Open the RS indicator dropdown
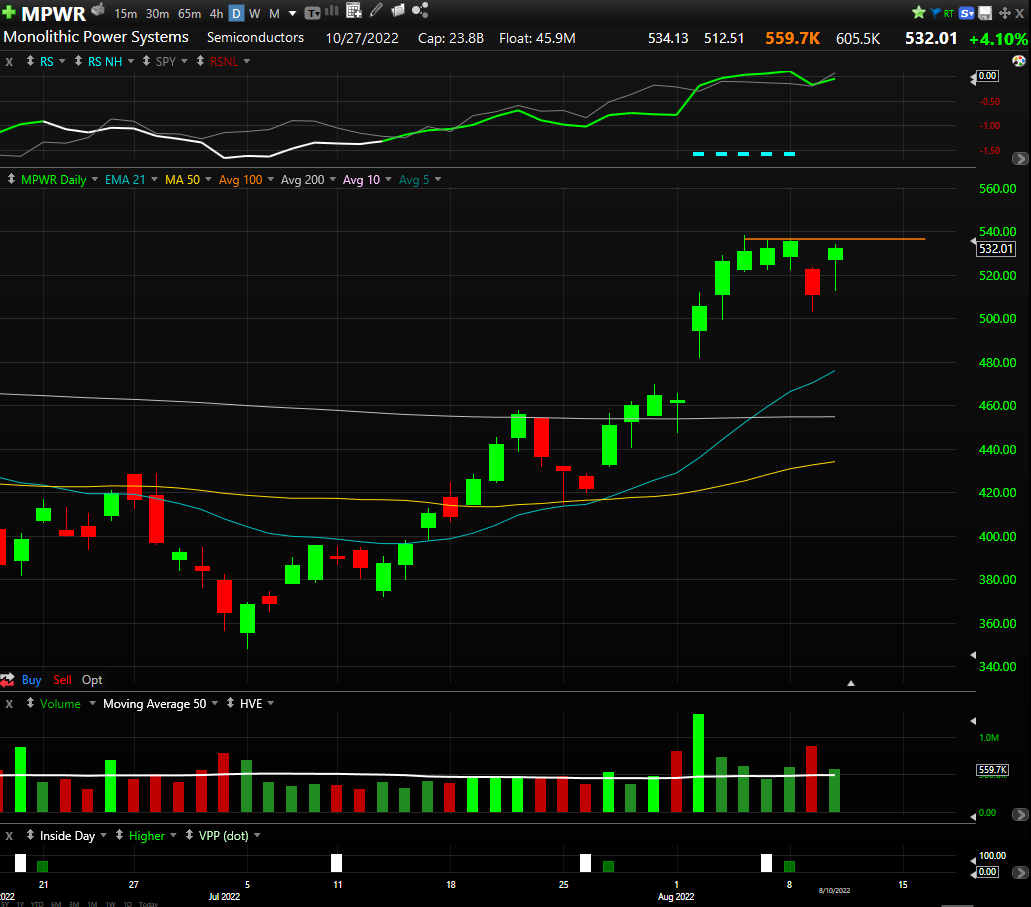This screenshot has width=1031, height=907. pyautogui.click(x=62, y=61)
